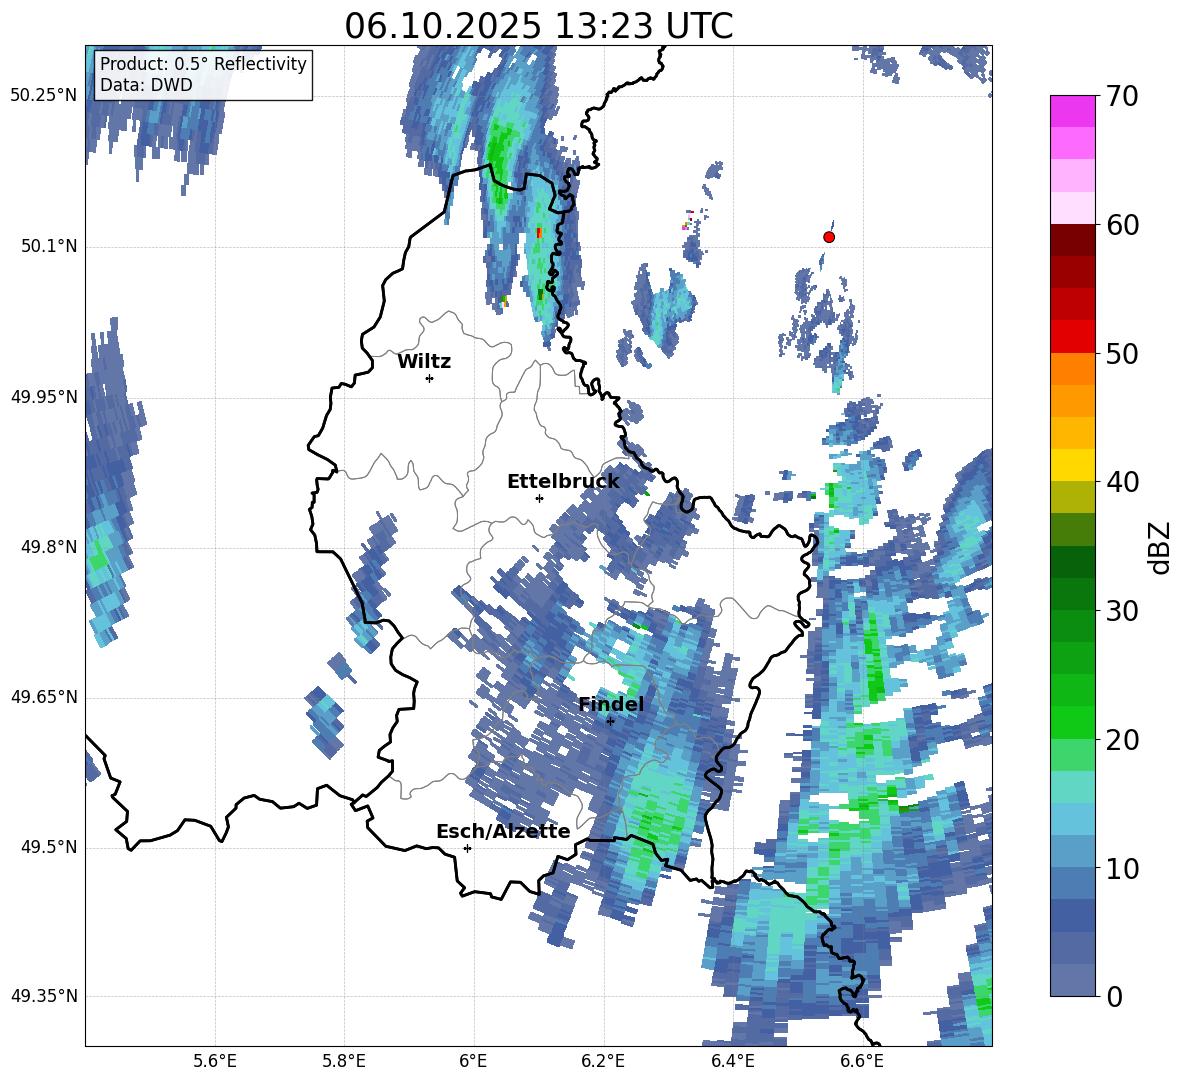Click the Findel city cross marker
This screenshot has height=1081, width=1184.
pos(610,721)
